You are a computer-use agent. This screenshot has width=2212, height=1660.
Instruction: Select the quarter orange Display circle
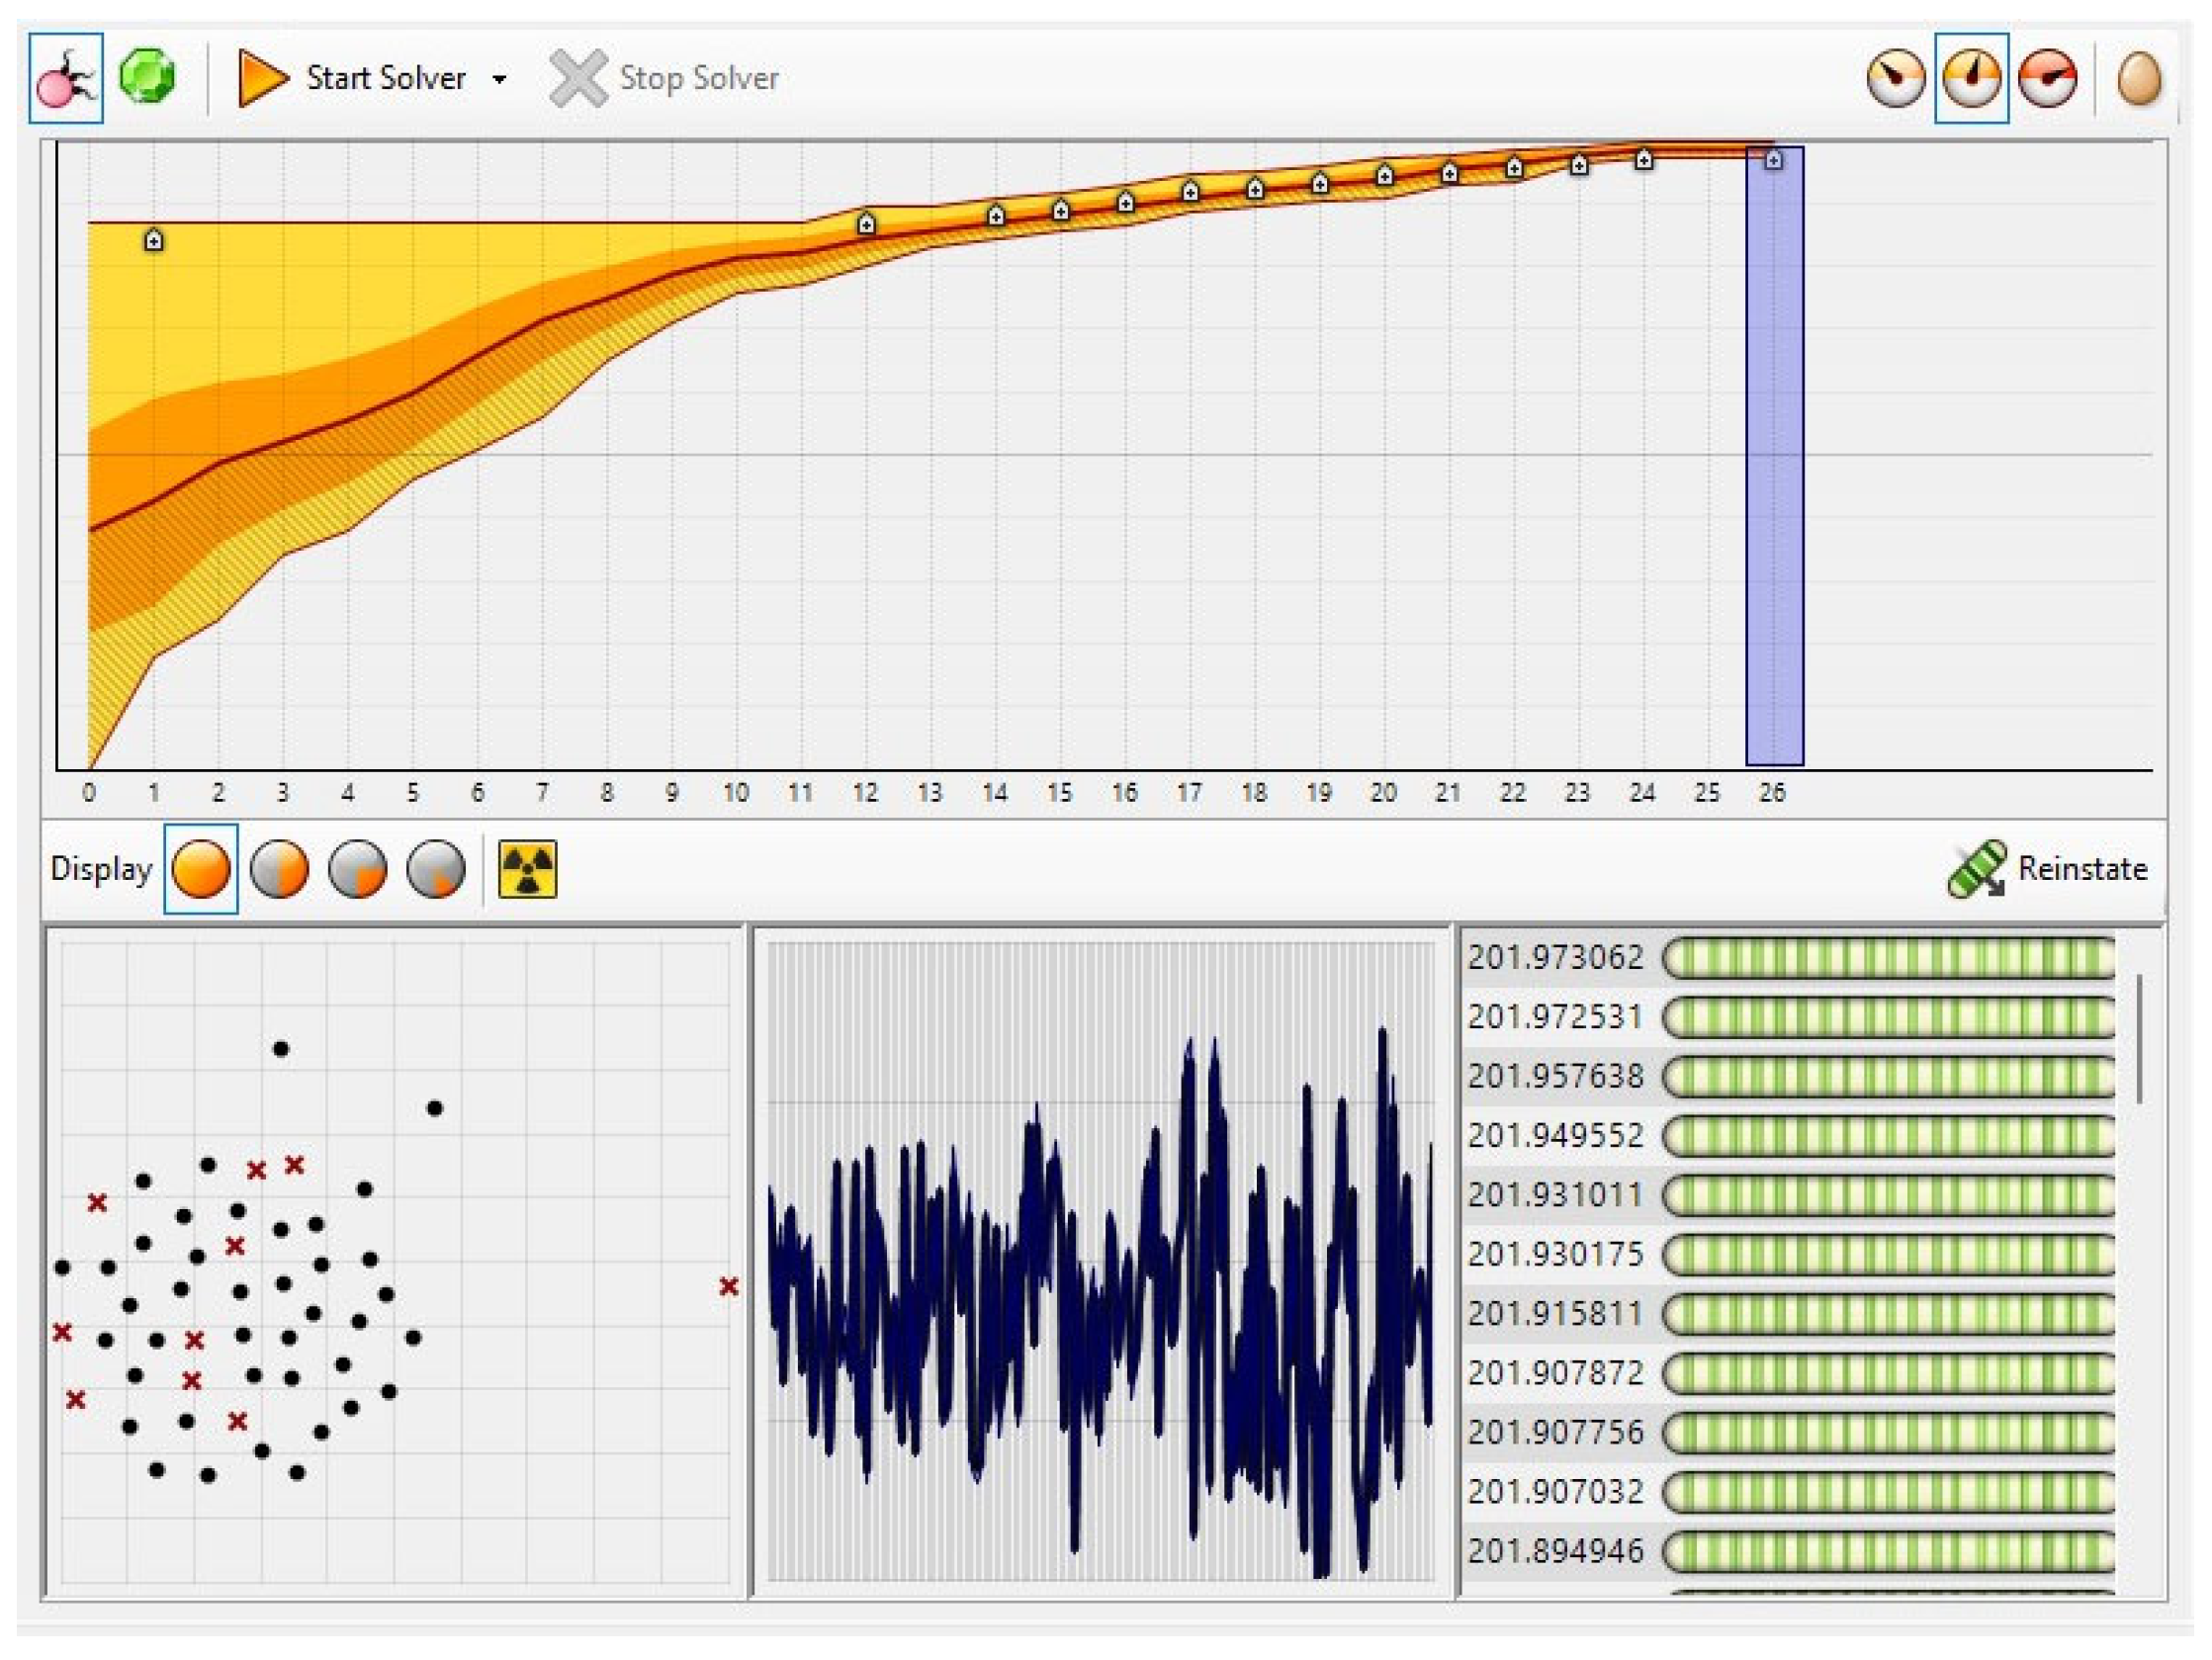click(x=357, y=869)
